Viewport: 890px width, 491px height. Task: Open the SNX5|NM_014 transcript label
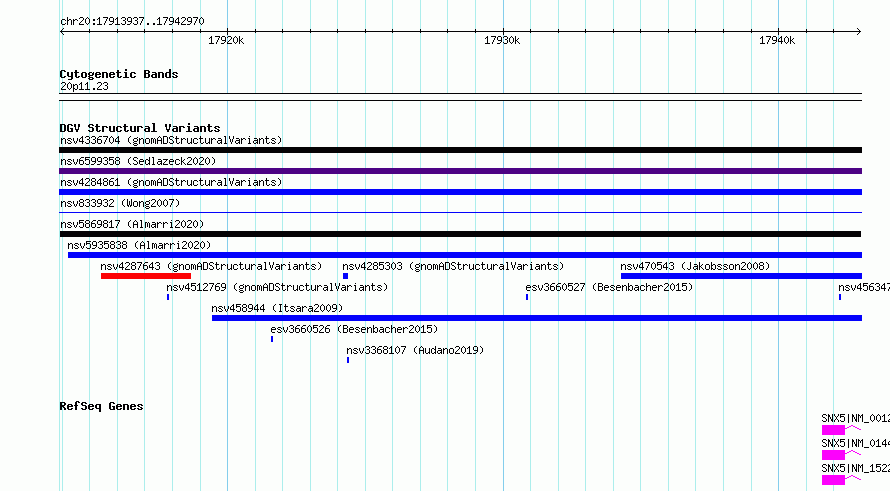click(x=855, y=443)
